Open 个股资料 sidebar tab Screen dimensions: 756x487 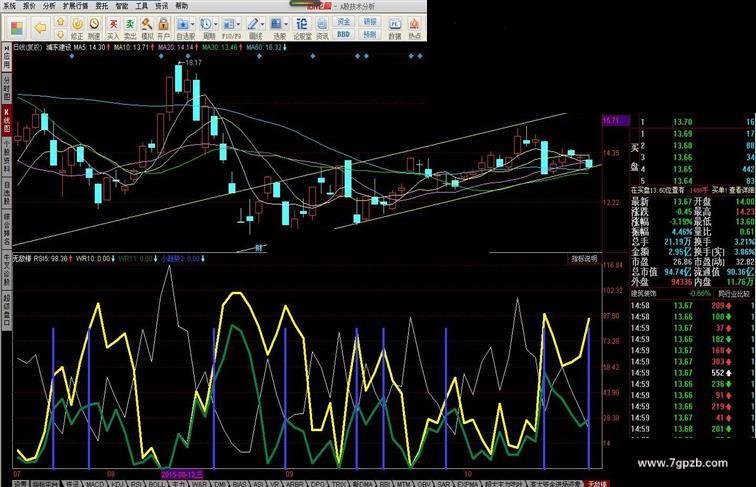click(7, 157)
